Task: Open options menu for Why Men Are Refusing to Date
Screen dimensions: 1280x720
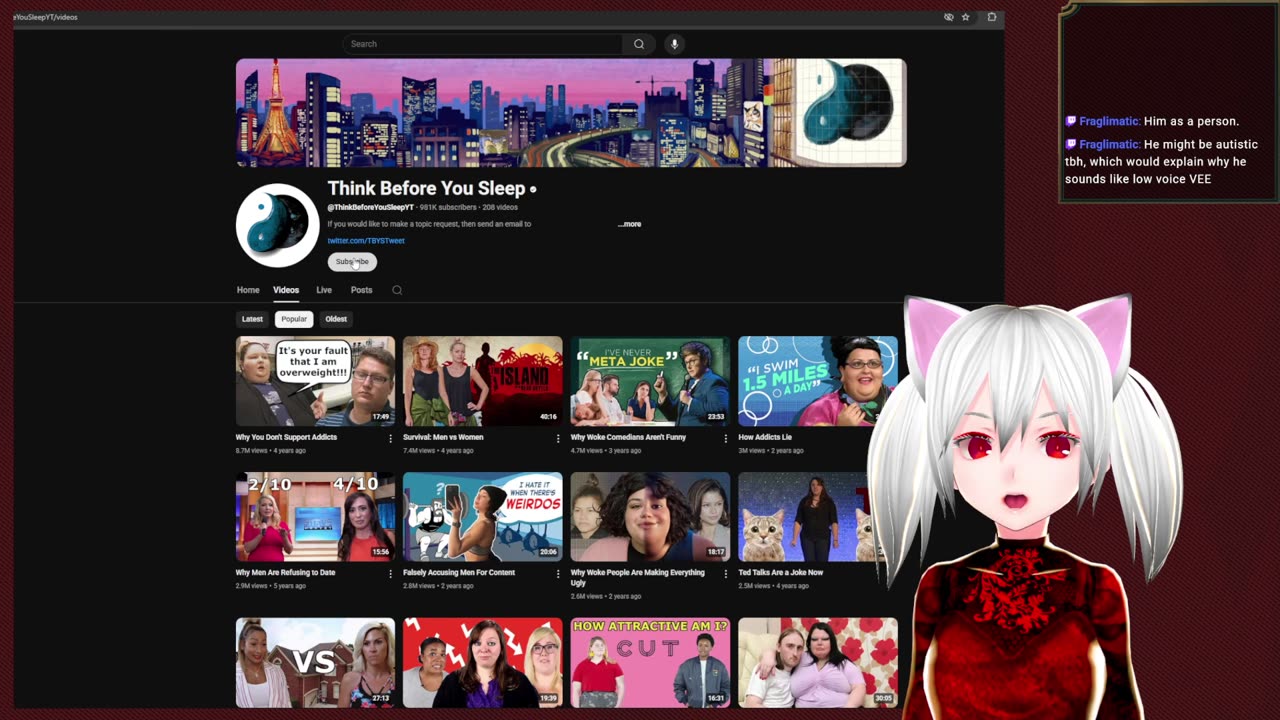Action: tap(390, 574)
